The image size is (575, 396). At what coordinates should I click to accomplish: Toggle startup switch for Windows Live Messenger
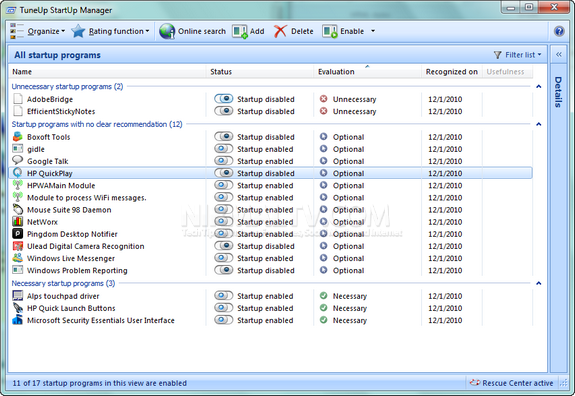pyautogui.click(x=224, y=258)
